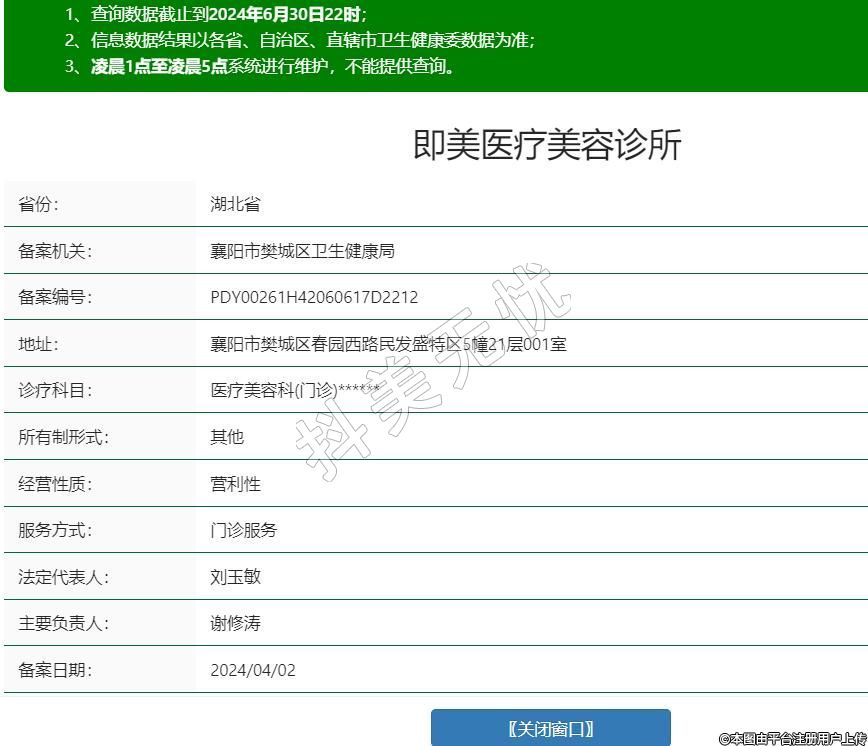Click the 凌晨1点至凌晨5点 maintenance notice line

click(x=260, y=67)
